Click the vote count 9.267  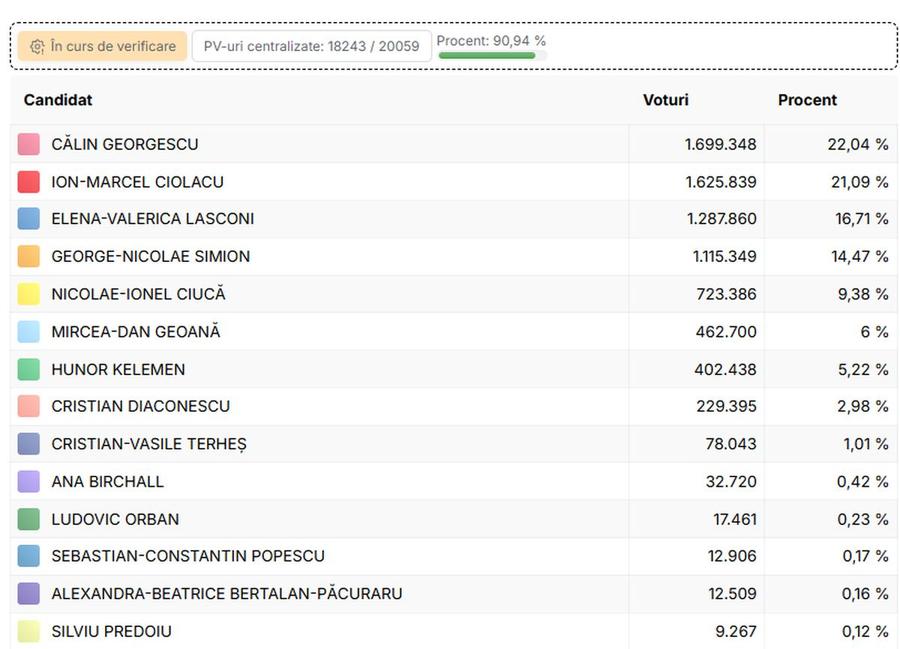(736, 631)
